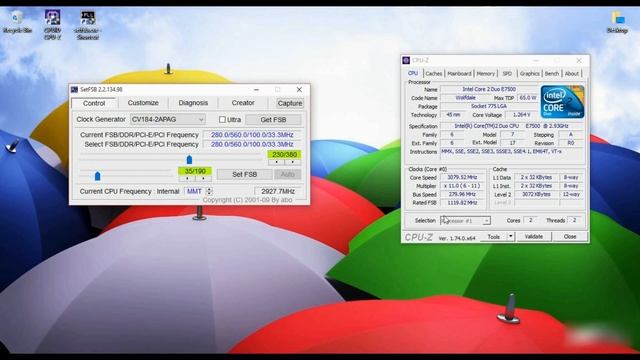The height and width of the screenshot is (360, 640).
Task: Open the About tab in CPU-Z
Action: coord(571,73)
